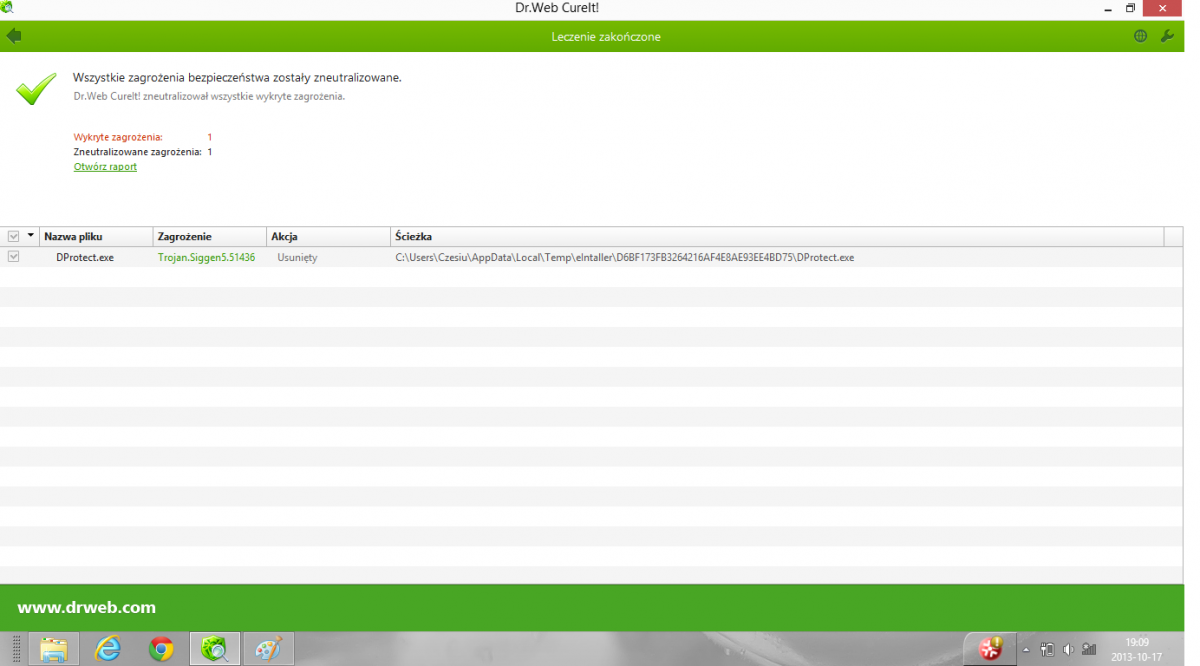The height and width of the screenshot is (666, 1200).
Task: Sort by Ścieżka column header
Action: point(777,237)
